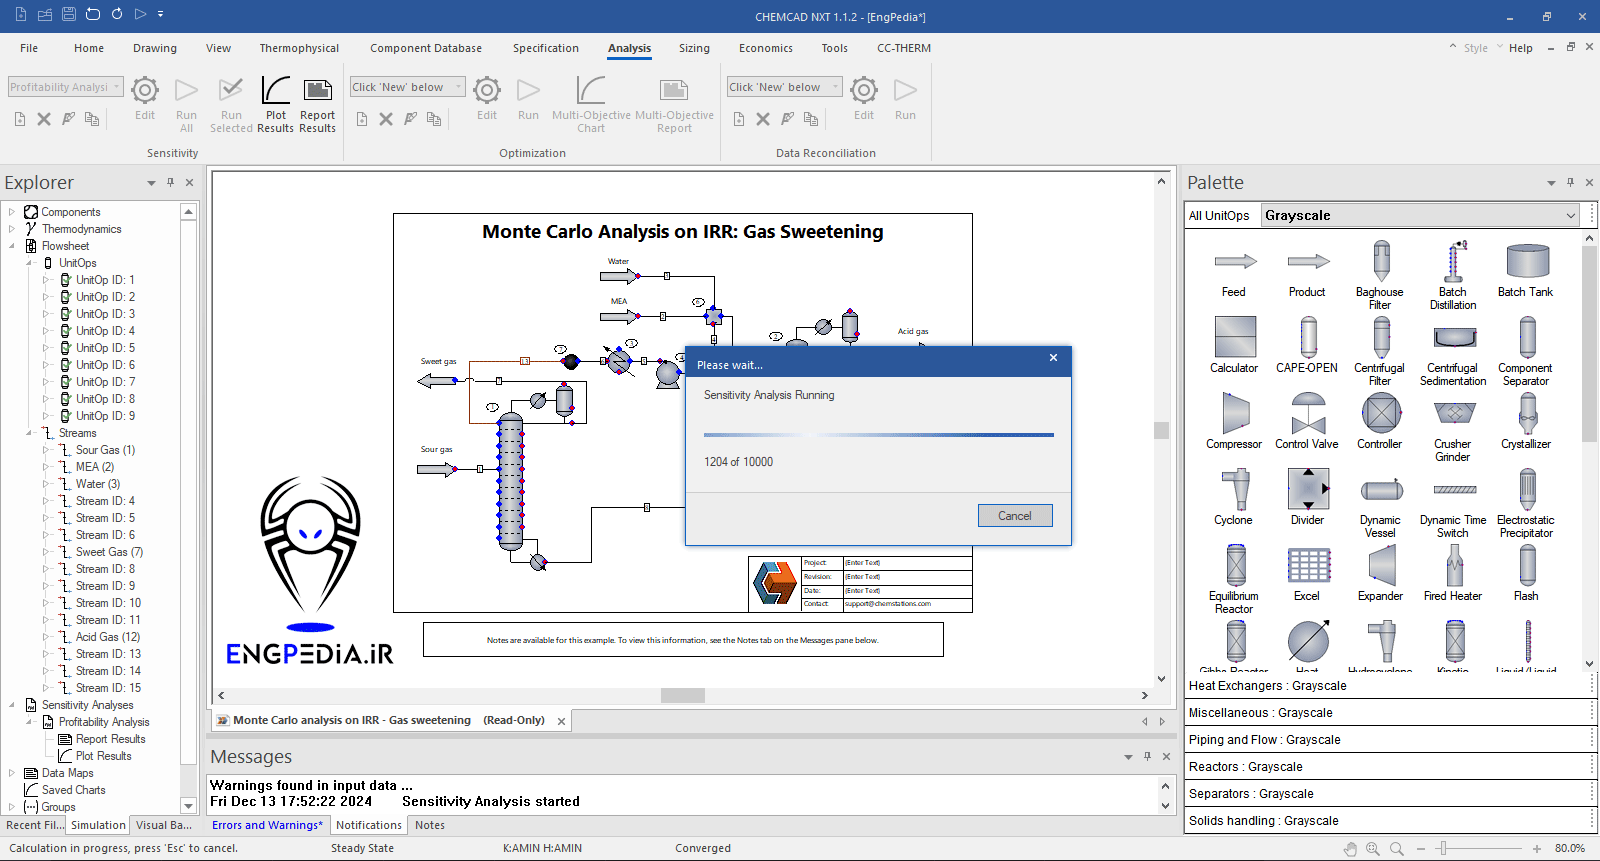
Task: Click the All UnitOps palette tab
Action: tap(1219, 215)
